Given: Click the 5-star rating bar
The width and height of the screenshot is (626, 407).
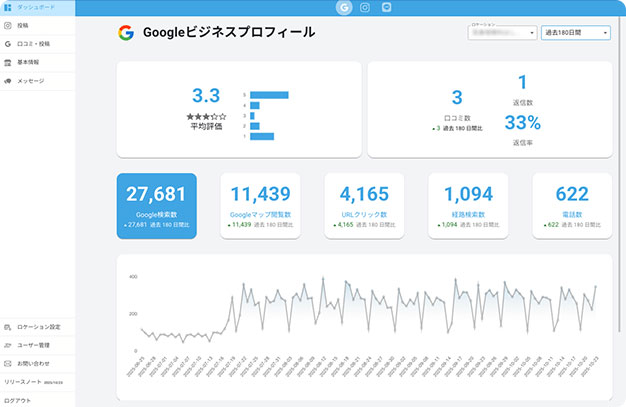Looking at the screenshot, I should [x=269, y=95].
